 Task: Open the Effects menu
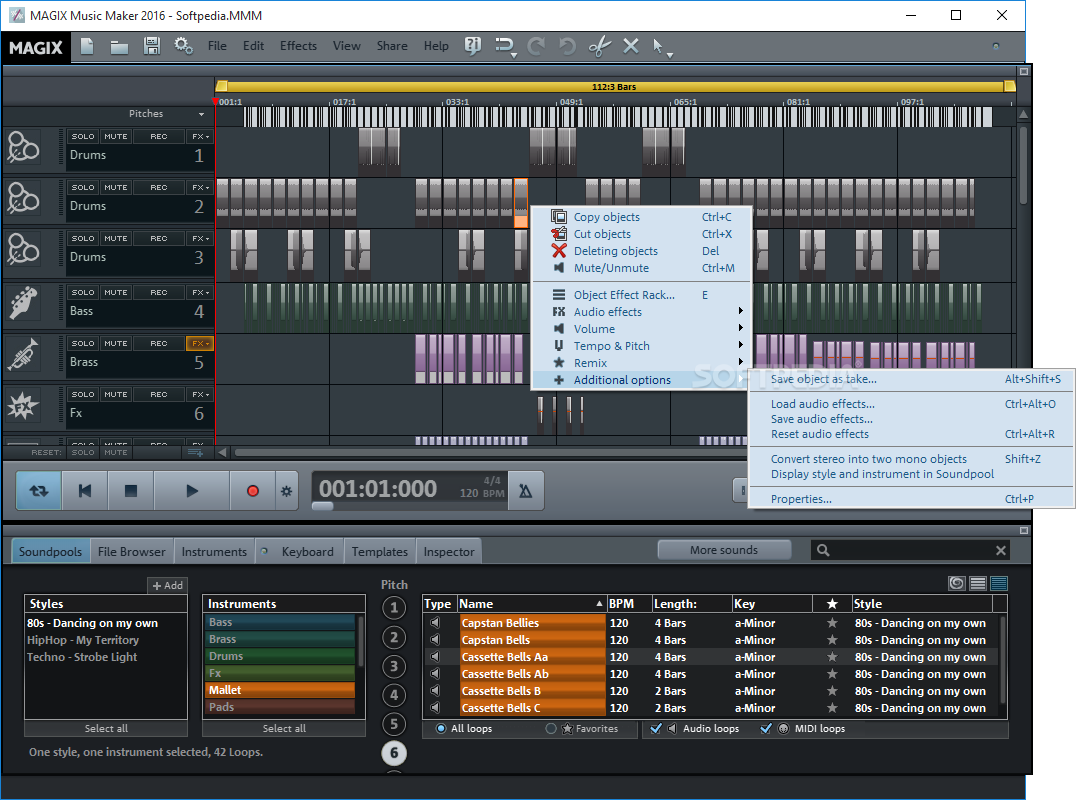click(x=299, y=46)
